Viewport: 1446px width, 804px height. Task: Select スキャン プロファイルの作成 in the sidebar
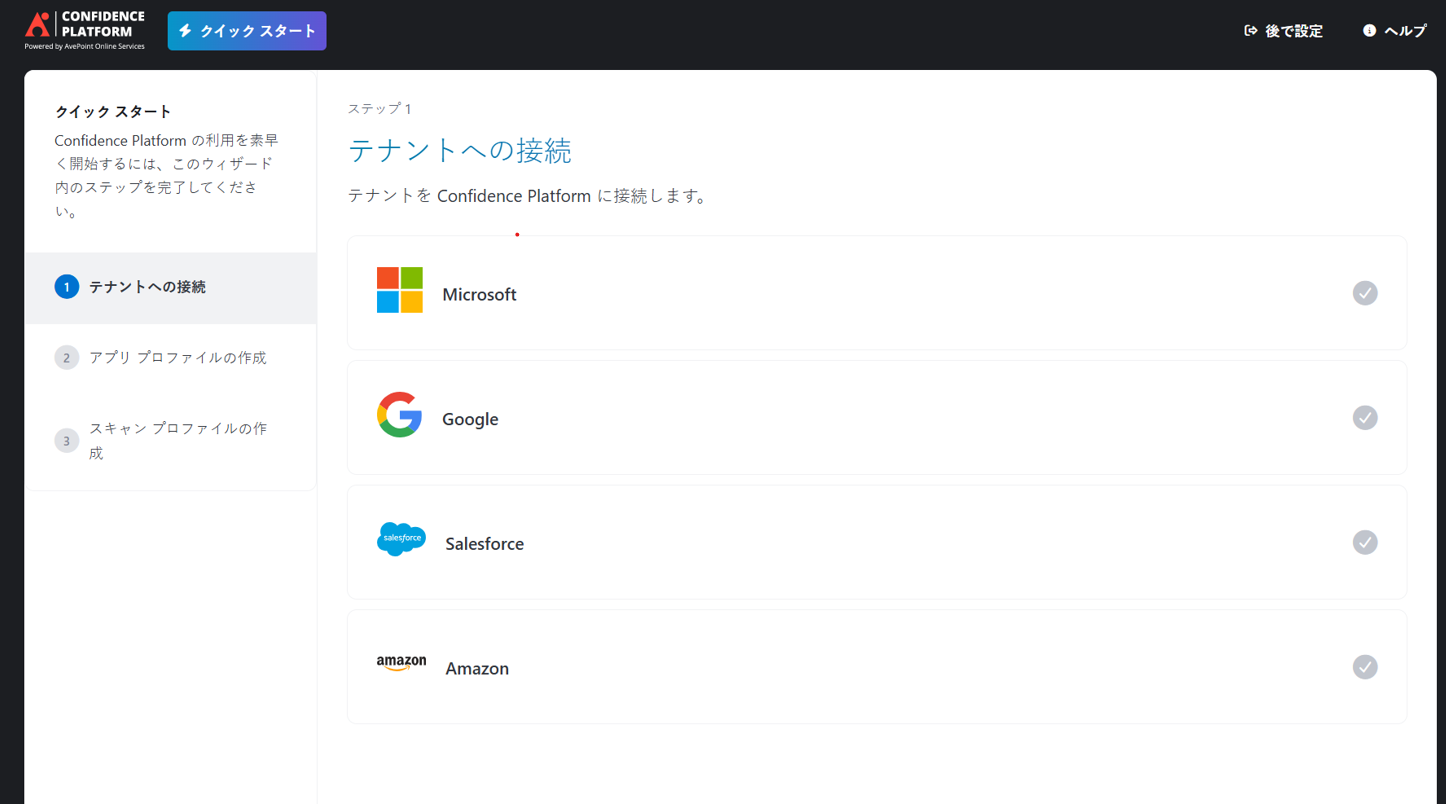pyautogui.click(x=177, y=440)
